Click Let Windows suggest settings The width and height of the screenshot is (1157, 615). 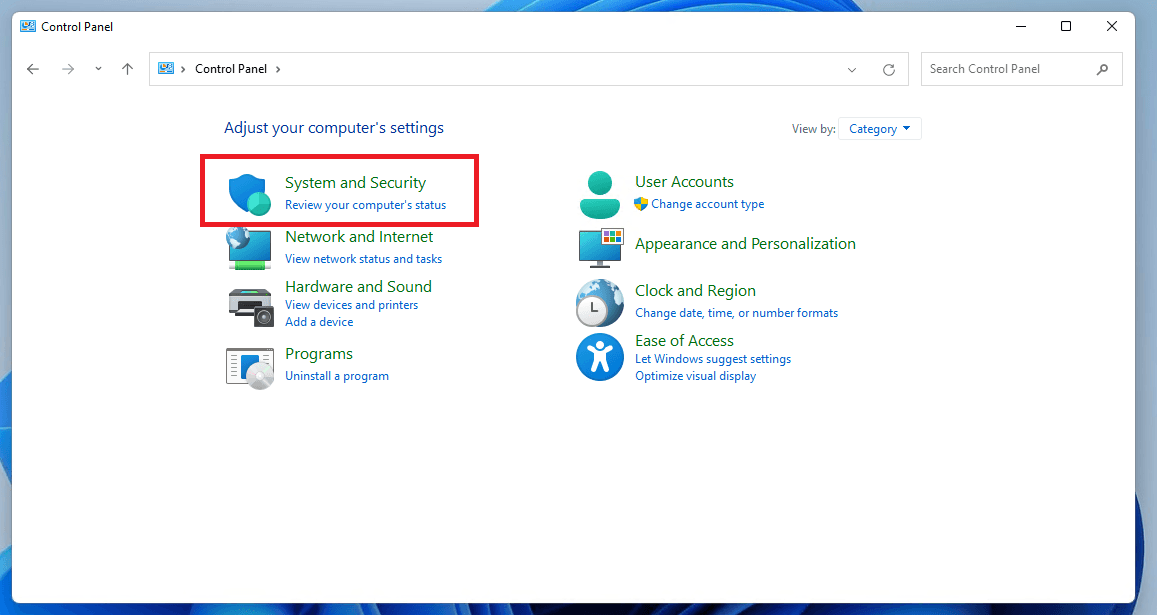[x=713, y=359]
